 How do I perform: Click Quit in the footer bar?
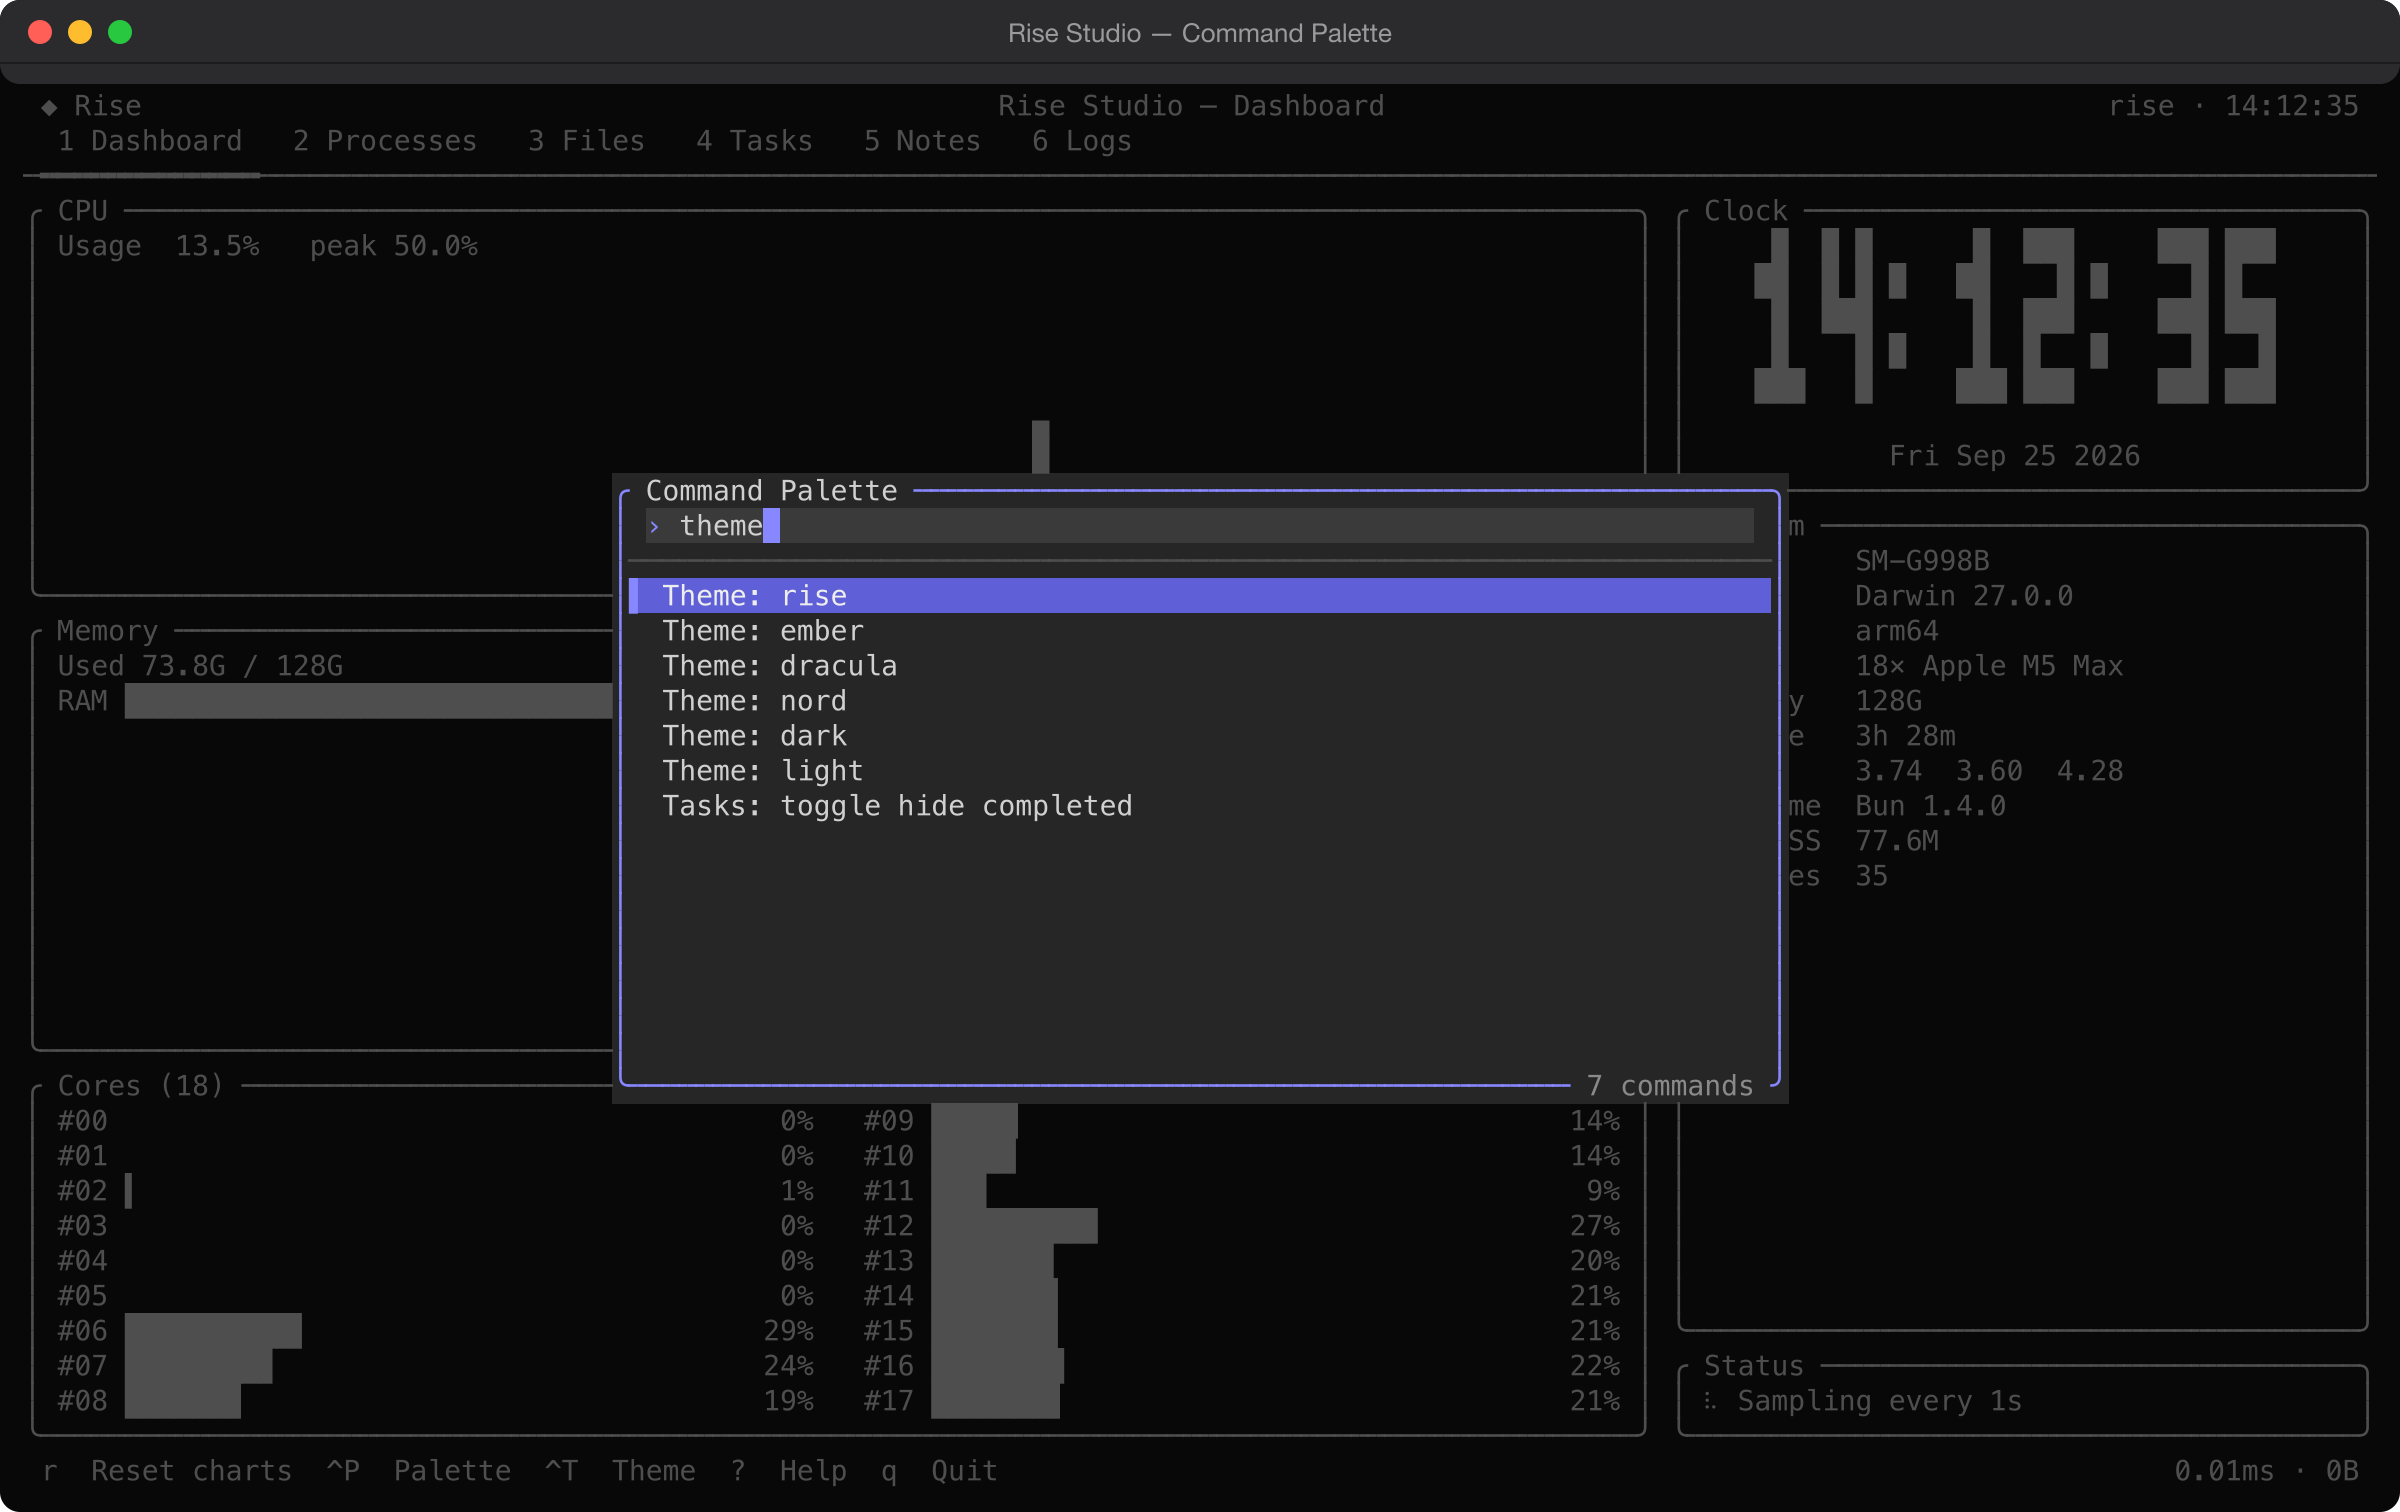[964, 1470]
